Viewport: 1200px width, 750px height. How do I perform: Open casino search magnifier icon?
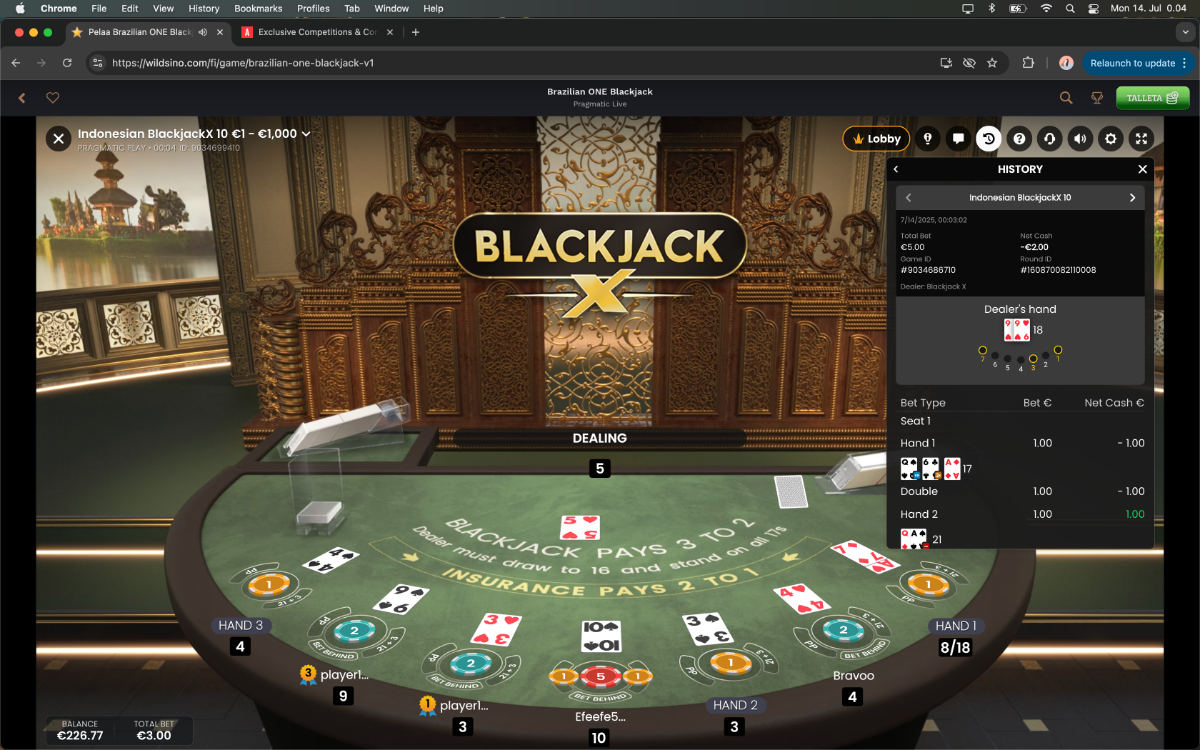click(x=1066, y=98)
